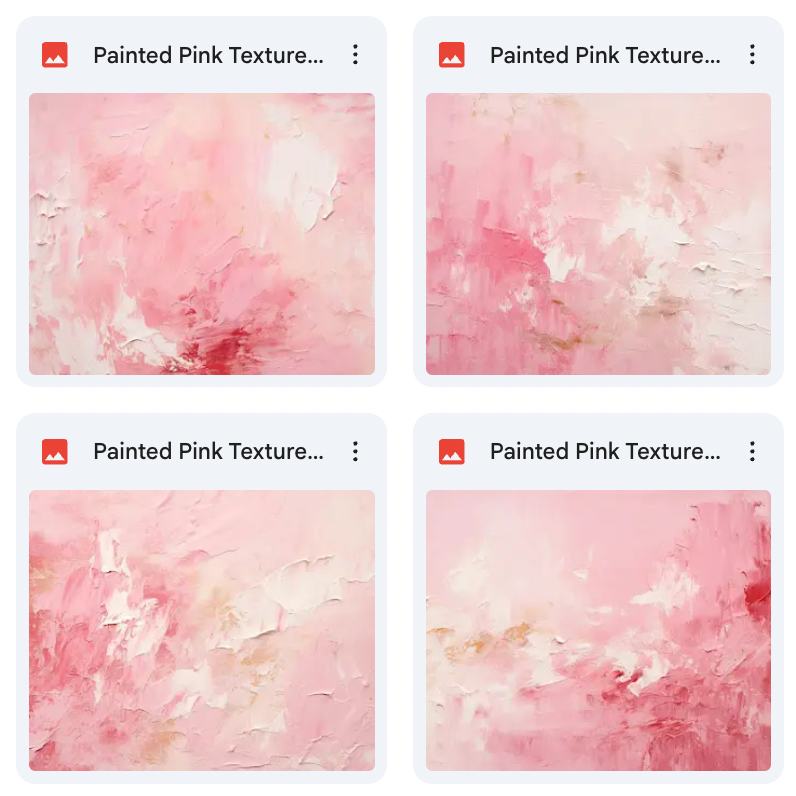The image size is (796, 796).
Task: Select "Painted Pink Texture..." title on bottom-left card
Action: point(209,451)
